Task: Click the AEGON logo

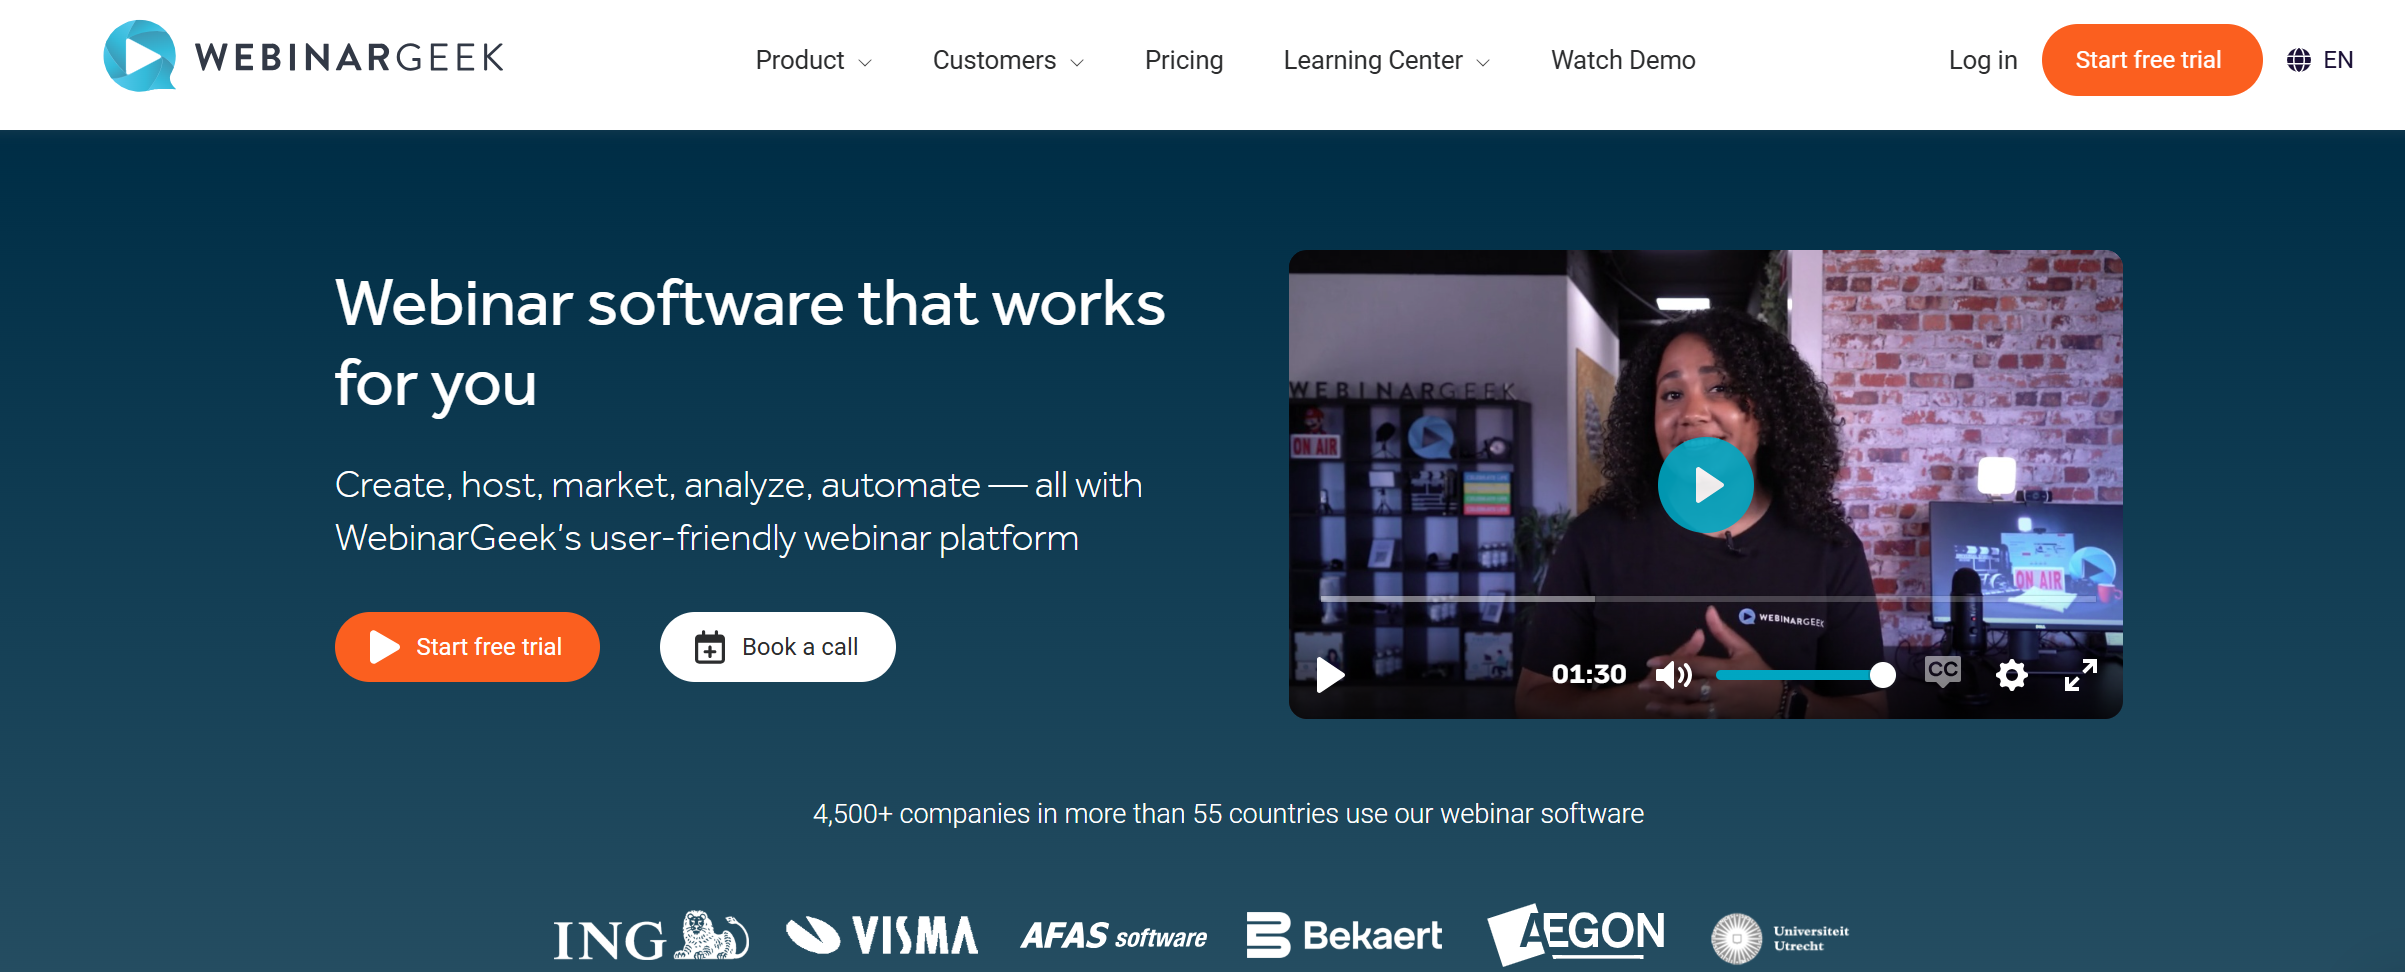Action: 1576,933
